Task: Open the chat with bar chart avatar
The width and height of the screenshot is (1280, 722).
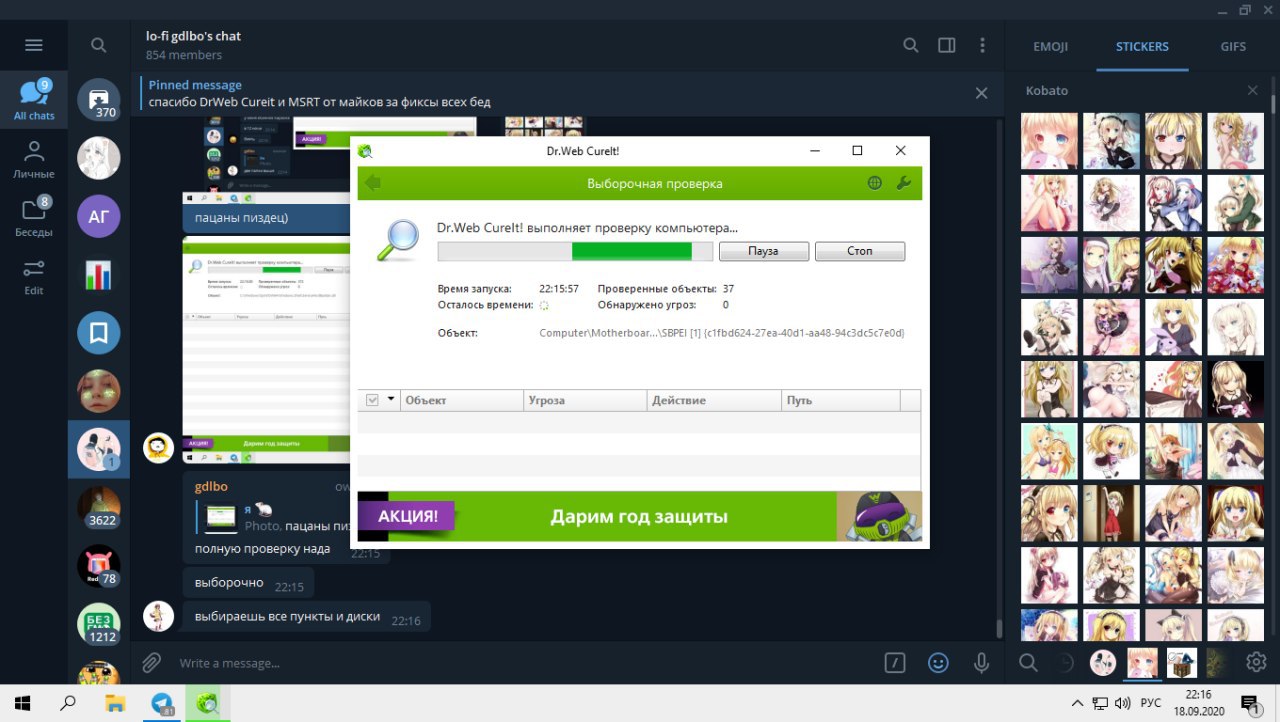Action: coord(99,275)
